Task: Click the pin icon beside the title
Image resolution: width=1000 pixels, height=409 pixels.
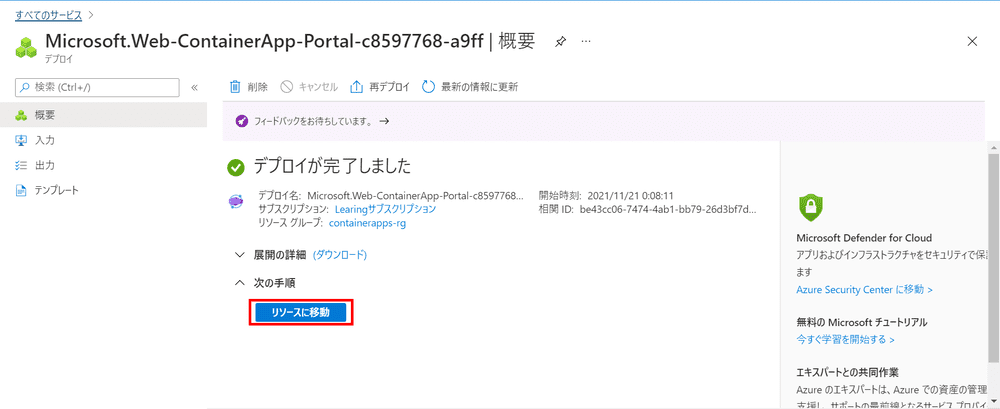Action: click(560, 41)
